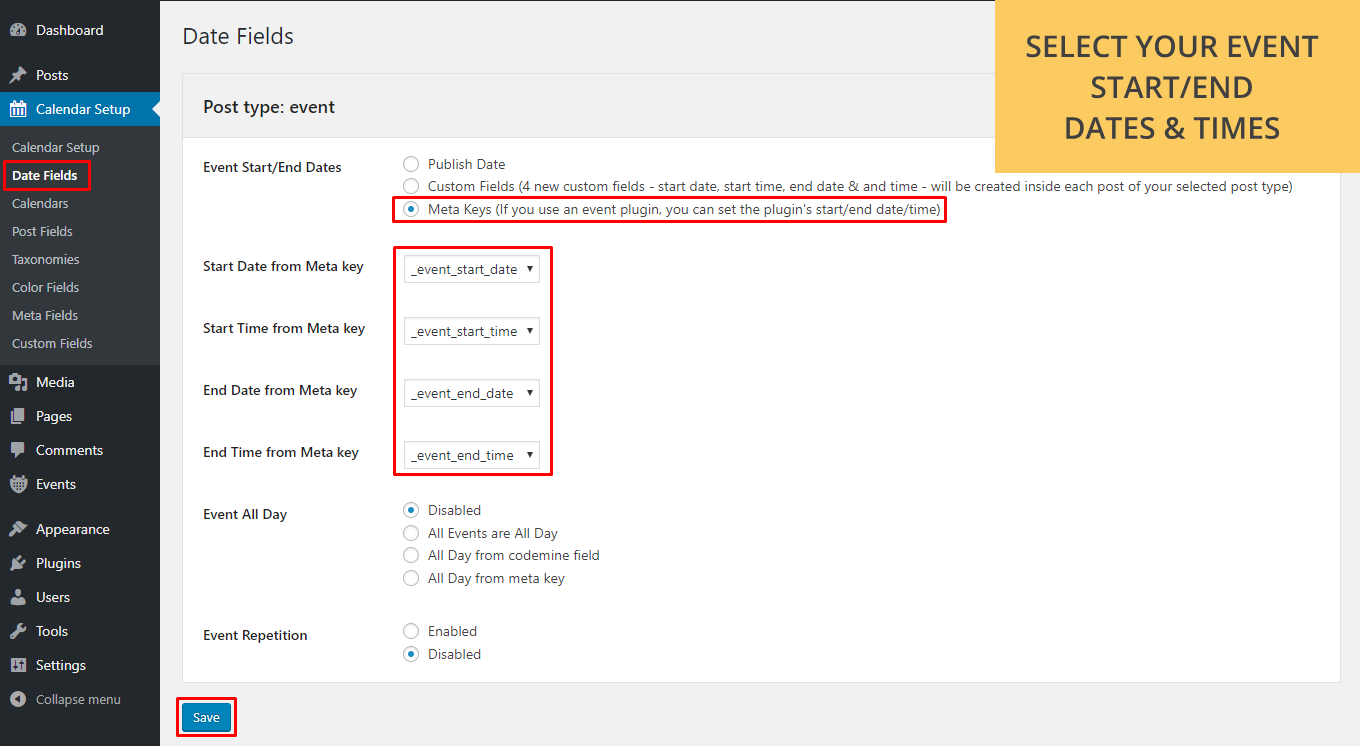The width and height of the screenshot is (1360, 746).
Task: Click the Posts pushpin icon
Action: click(18, 76)
